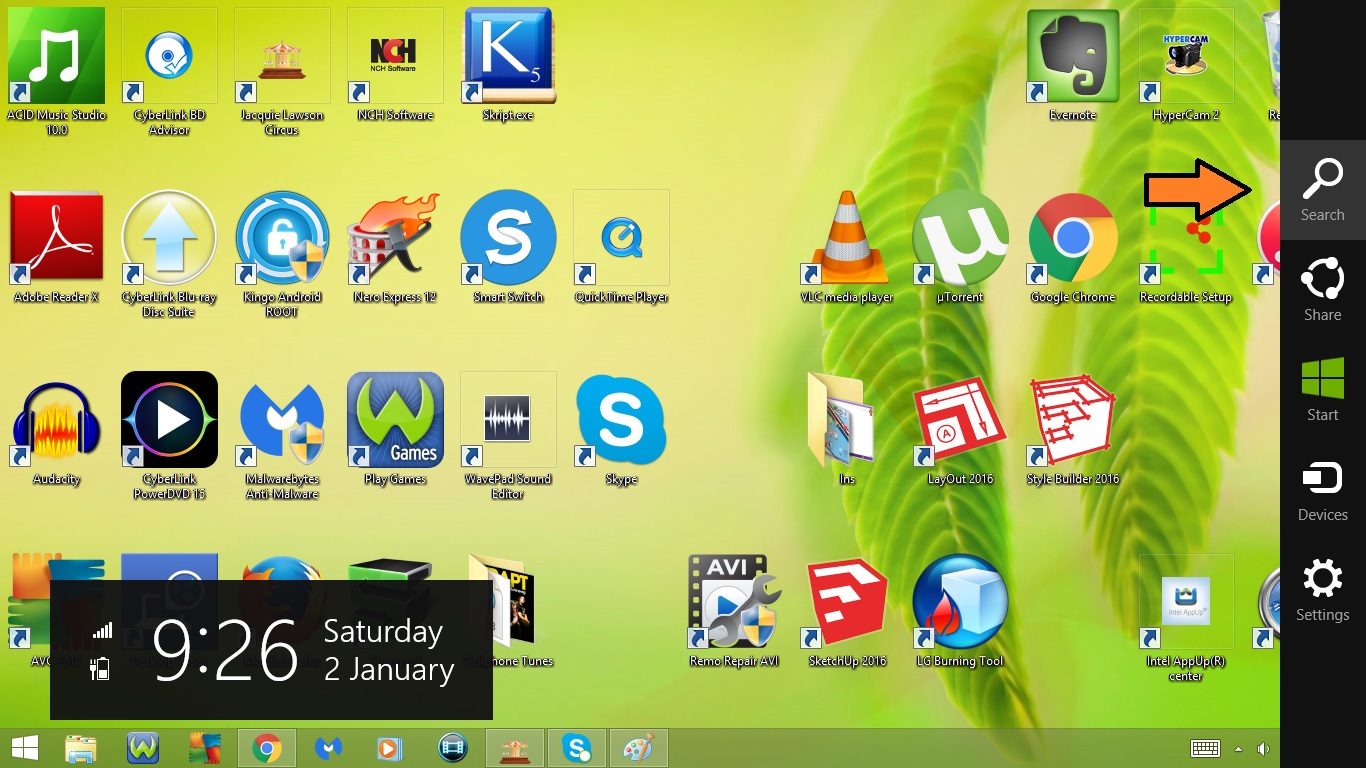Switch to Jacquie Lawson Circus taskbar button
Image resolution: width=1366 pixels, height=768 pixels.
point(515,748)
